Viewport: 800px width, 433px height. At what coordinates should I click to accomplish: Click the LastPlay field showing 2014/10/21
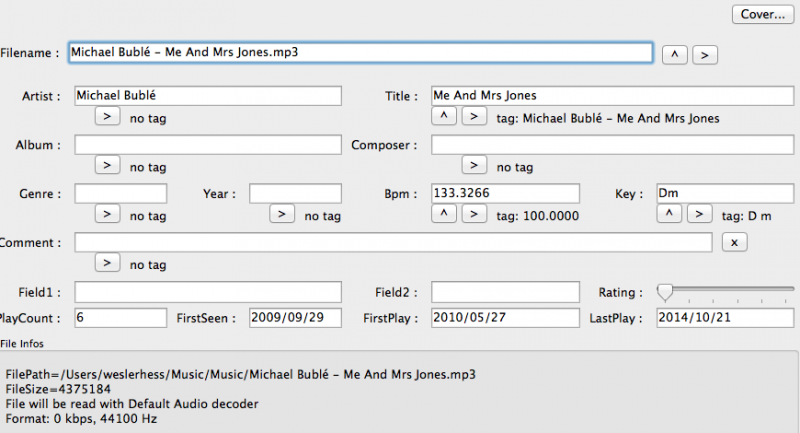coord(725,318)
